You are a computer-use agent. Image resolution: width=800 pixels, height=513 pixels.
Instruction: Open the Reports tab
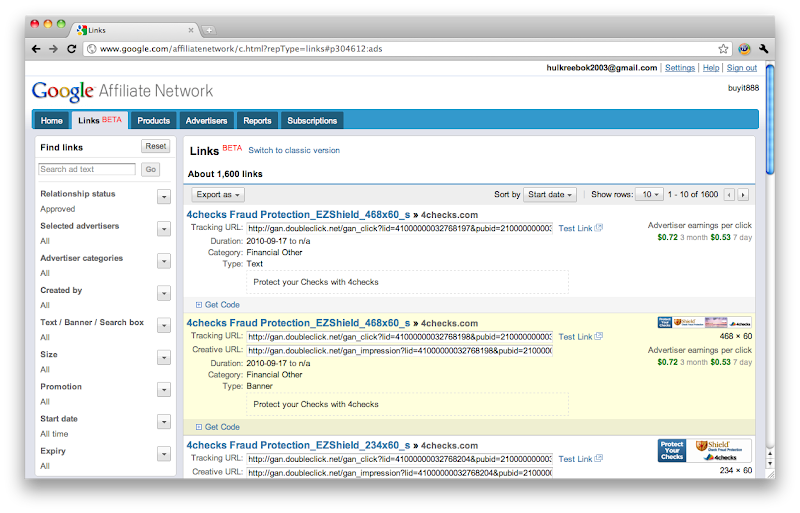[257, 120]
